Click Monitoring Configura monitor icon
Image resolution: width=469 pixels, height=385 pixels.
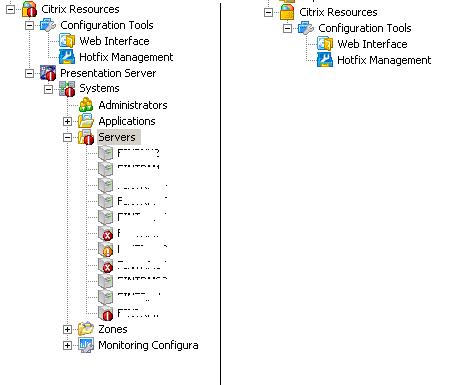coord(86,345)
